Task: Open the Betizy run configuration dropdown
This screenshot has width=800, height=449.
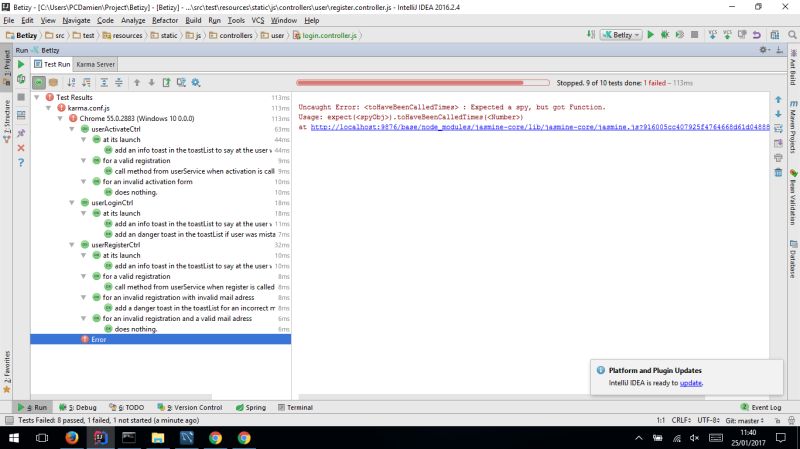Action: [x=620, y=35]
